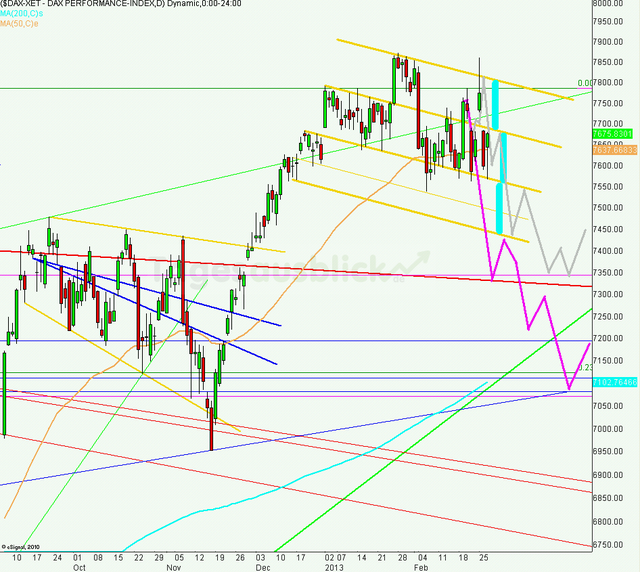The width and height of the screenshot is (640, 572).
Task: Click the eSignal 2010 copyright text
Action: [x=22, y=548]
